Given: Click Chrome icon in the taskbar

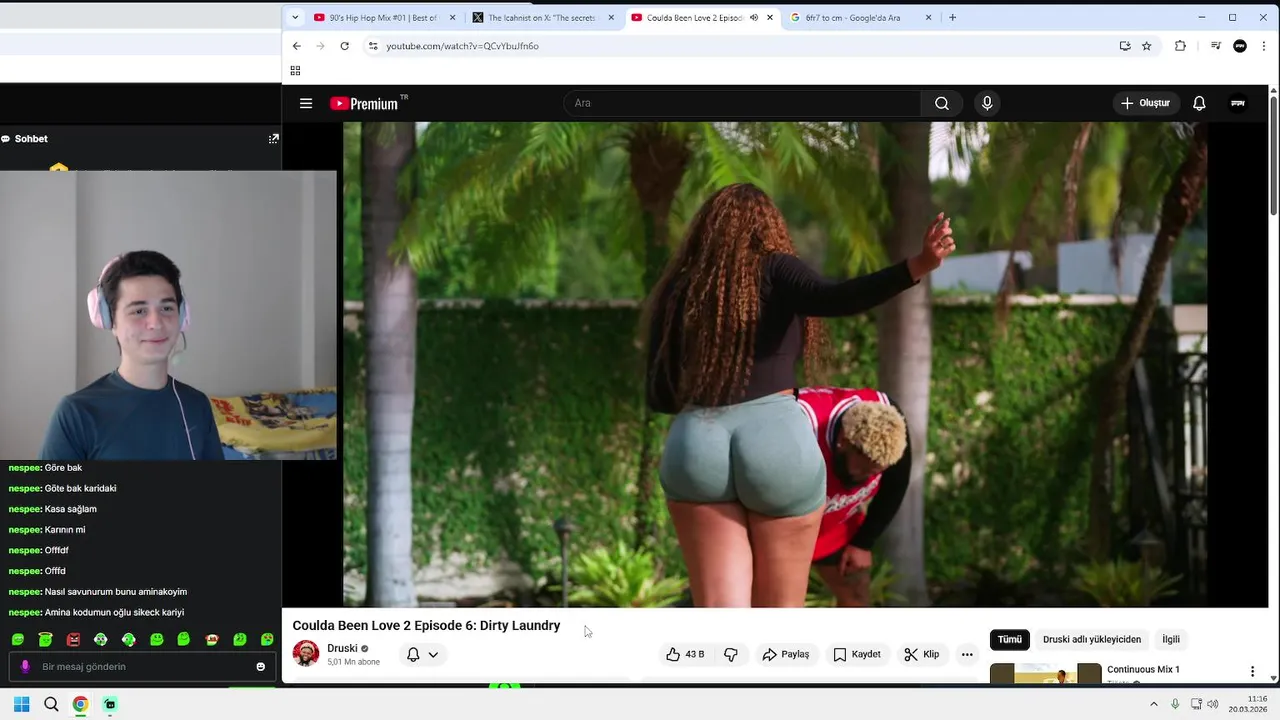Looking at the screenshot, I should pyautogui.click(x=80, y=704).
